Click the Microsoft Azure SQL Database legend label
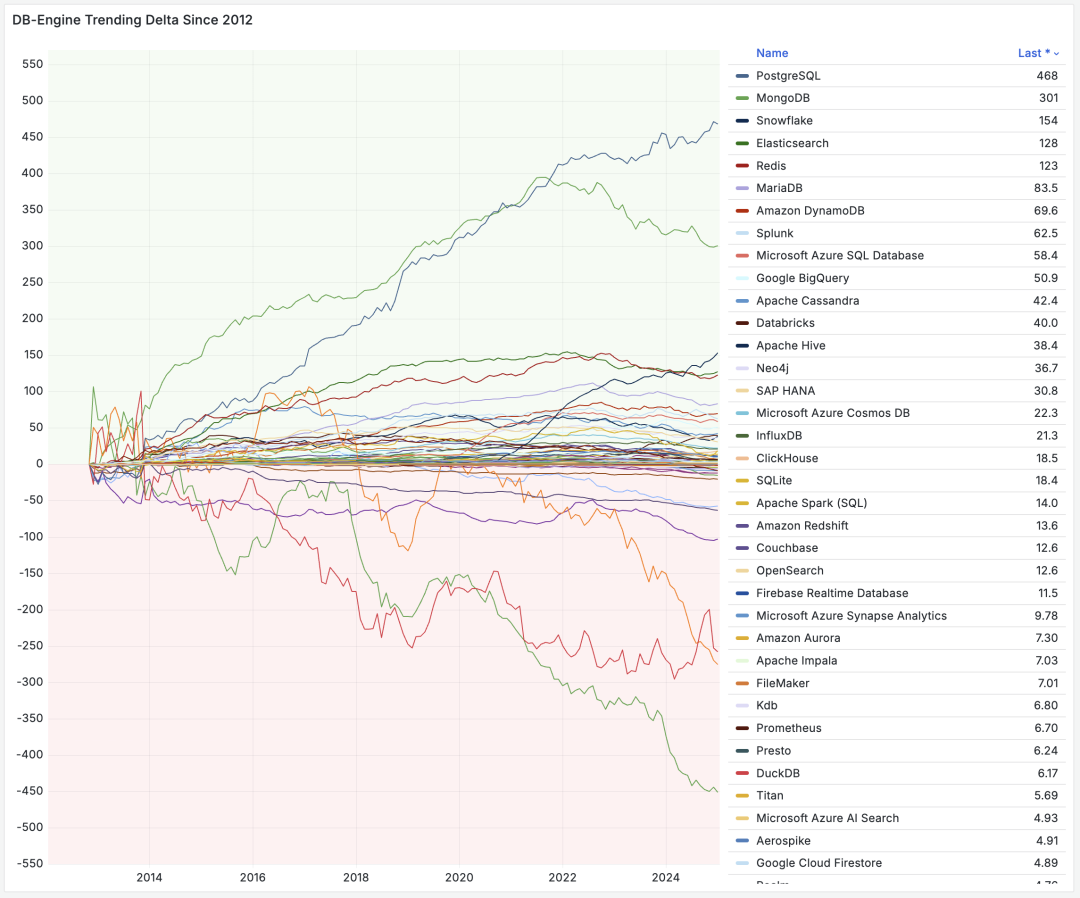 839,256
